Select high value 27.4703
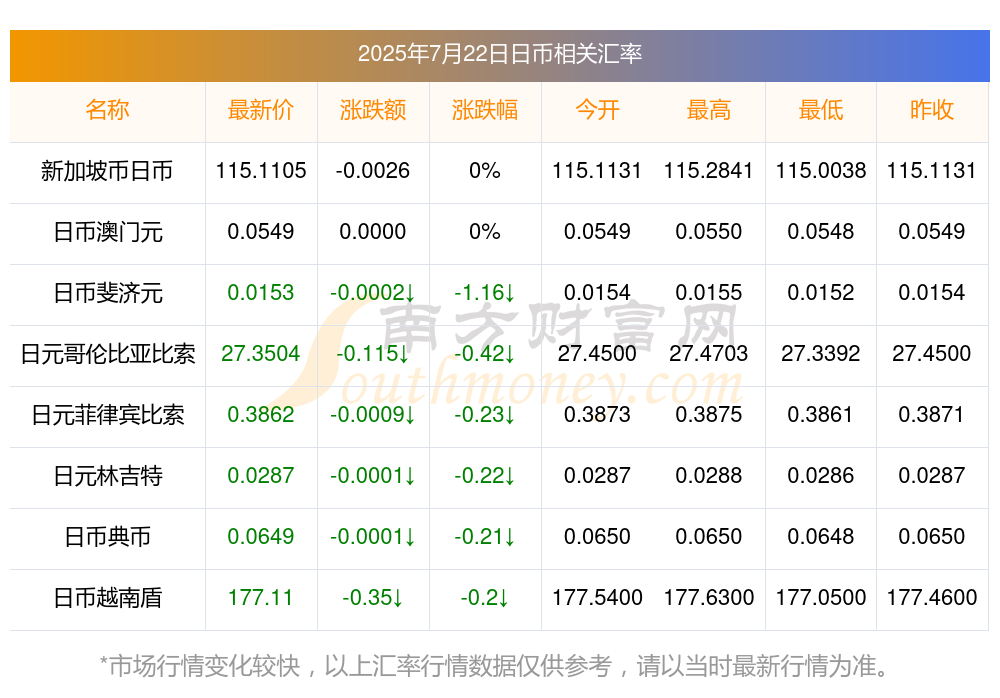This screenshot has height=698, width=1000. click(x=709, y=353)
